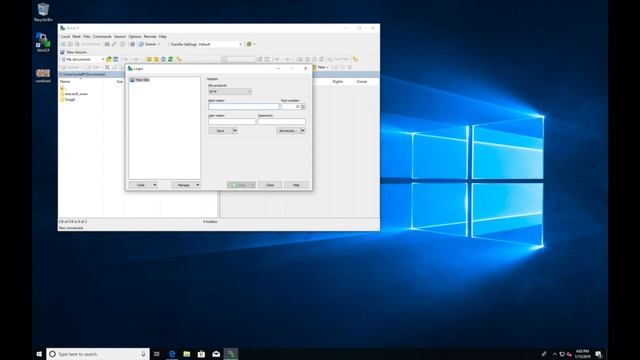
Task: Open the New dropdown in remote toolbar
Action: [x=322, y=67]
